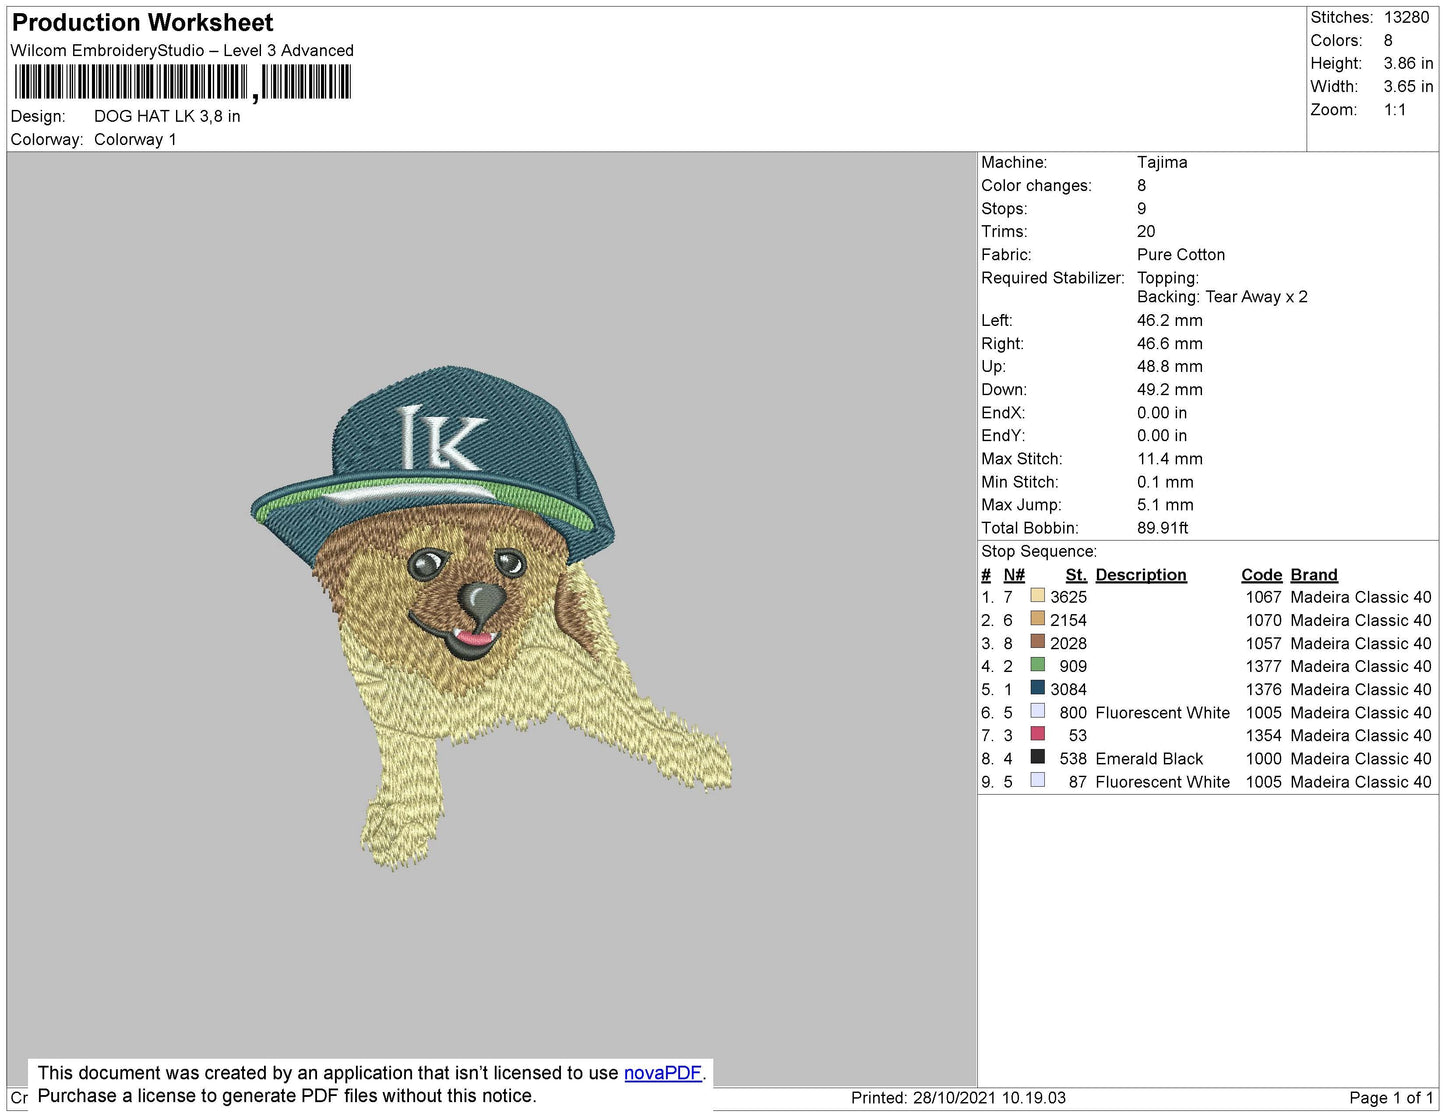This screenshot has height=1117, width=1445.
Task: Click the Zoom value 1:1
Action: pos(1395,110)
